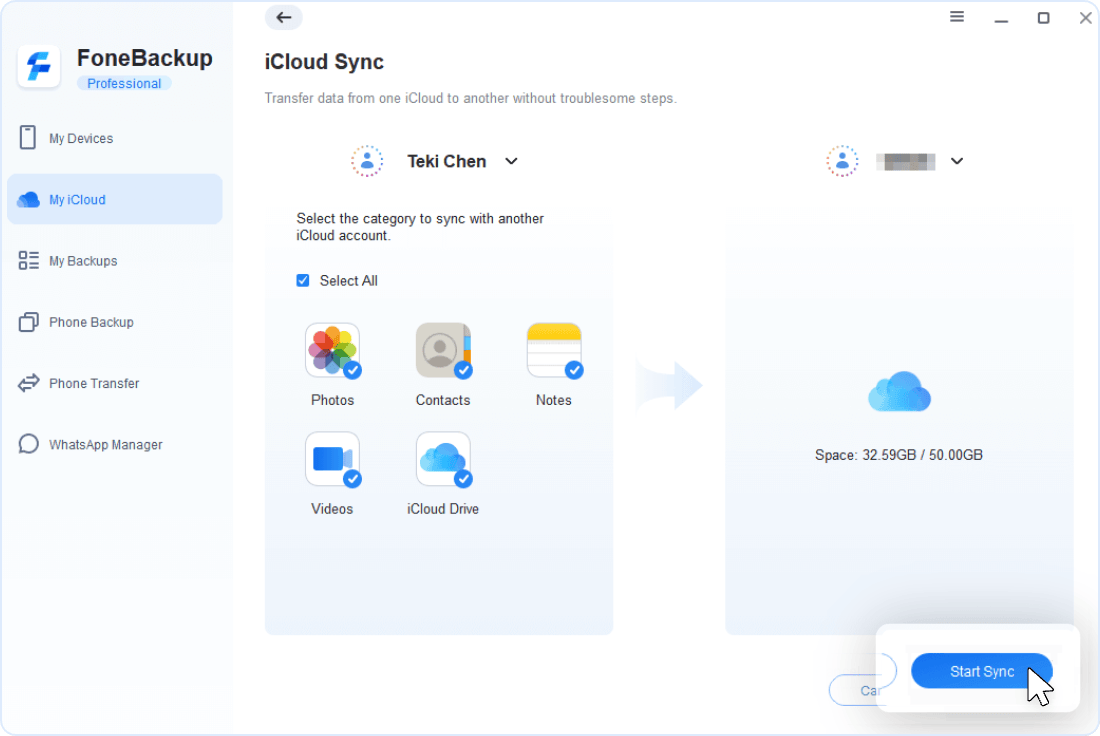Open My Devices in sidebar
1100x736 pixels.
click(x=81, y=138)
